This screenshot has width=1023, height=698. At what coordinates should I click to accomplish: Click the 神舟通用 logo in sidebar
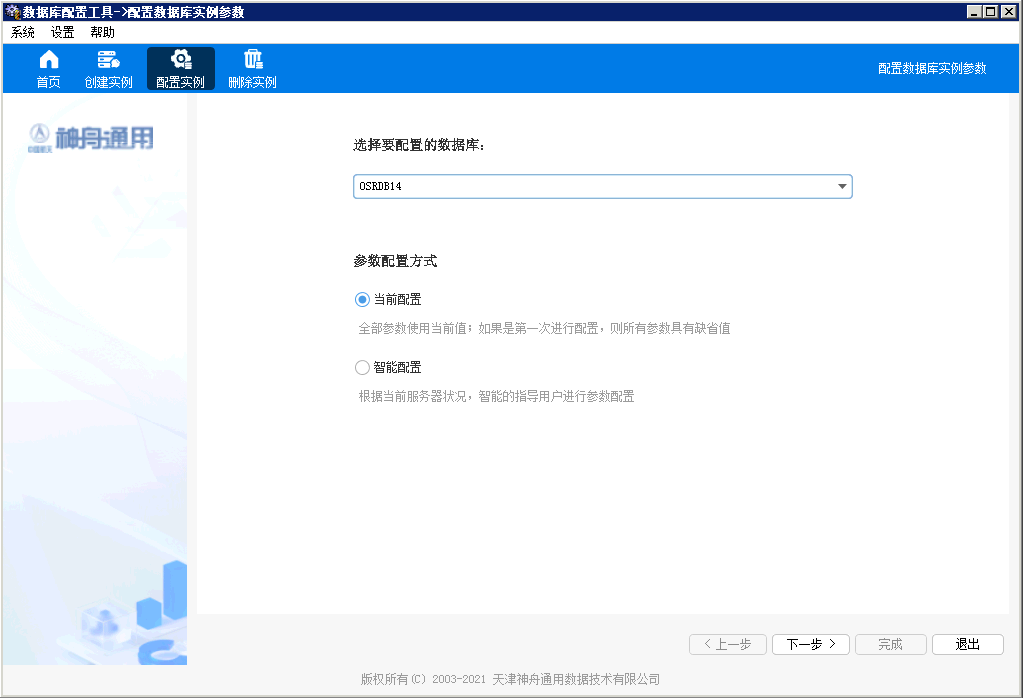point(92,138)
